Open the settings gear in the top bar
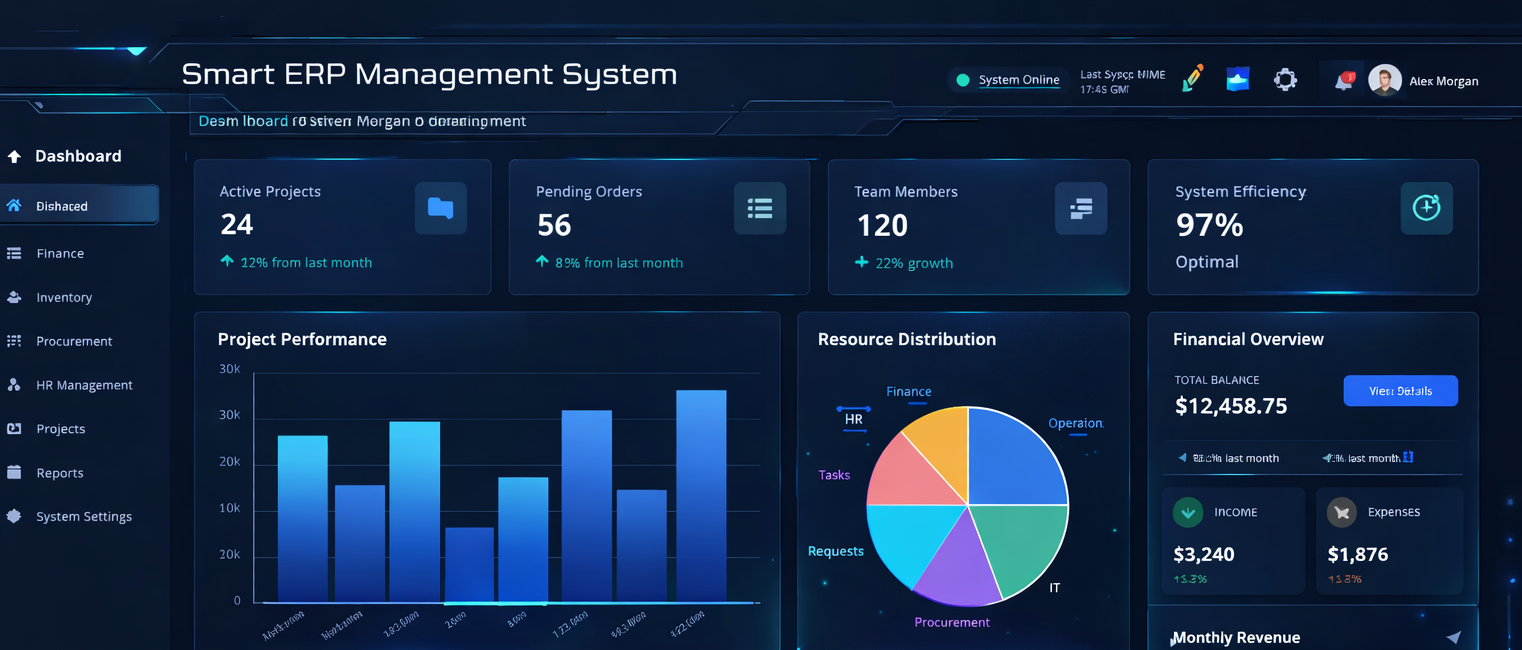Screen dimensions: 1522x650 point(1285,80)
